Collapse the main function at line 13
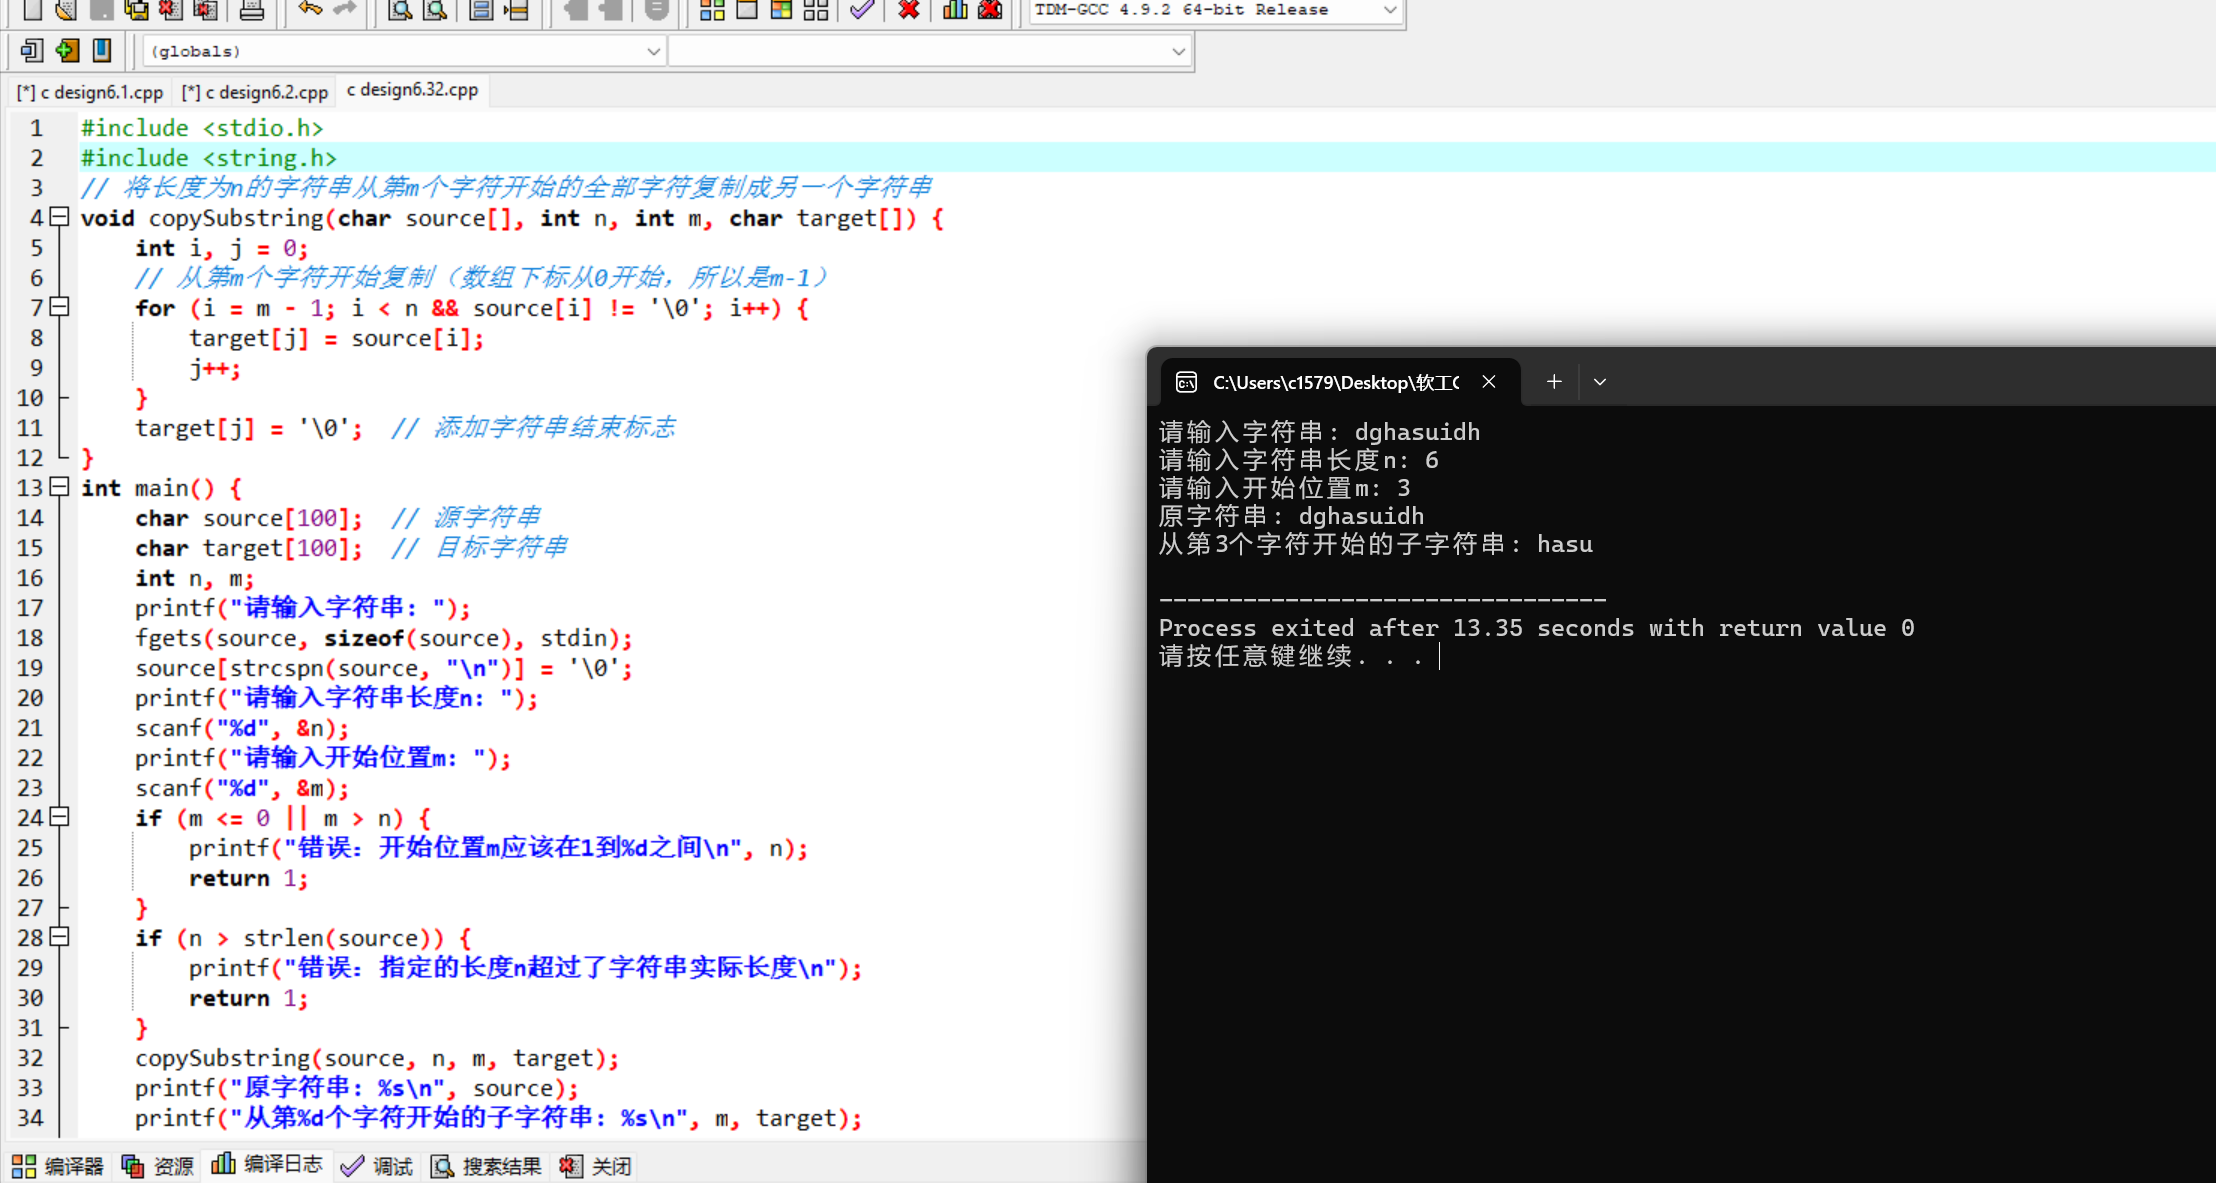Viewport: 2216px width, 1183px height. click(x=58, y=487)
